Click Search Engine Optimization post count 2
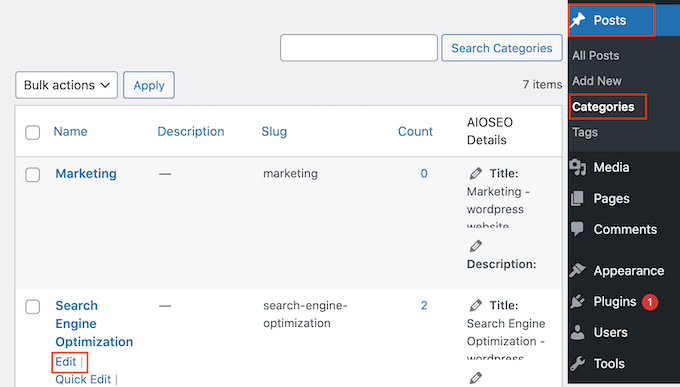This screenshot has height=387, width=680. pyautogui.click(x=424, y=305)
